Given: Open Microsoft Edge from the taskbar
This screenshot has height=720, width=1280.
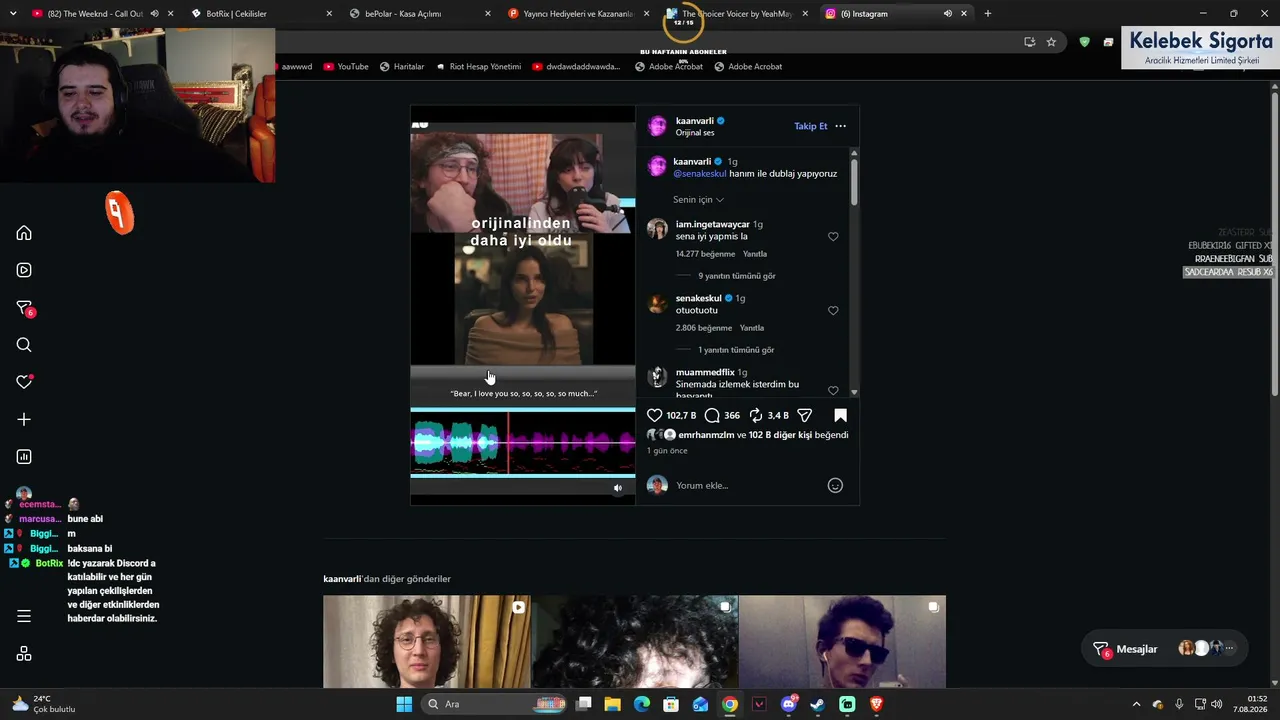Looking at the screenshot, I should [642, 704].
